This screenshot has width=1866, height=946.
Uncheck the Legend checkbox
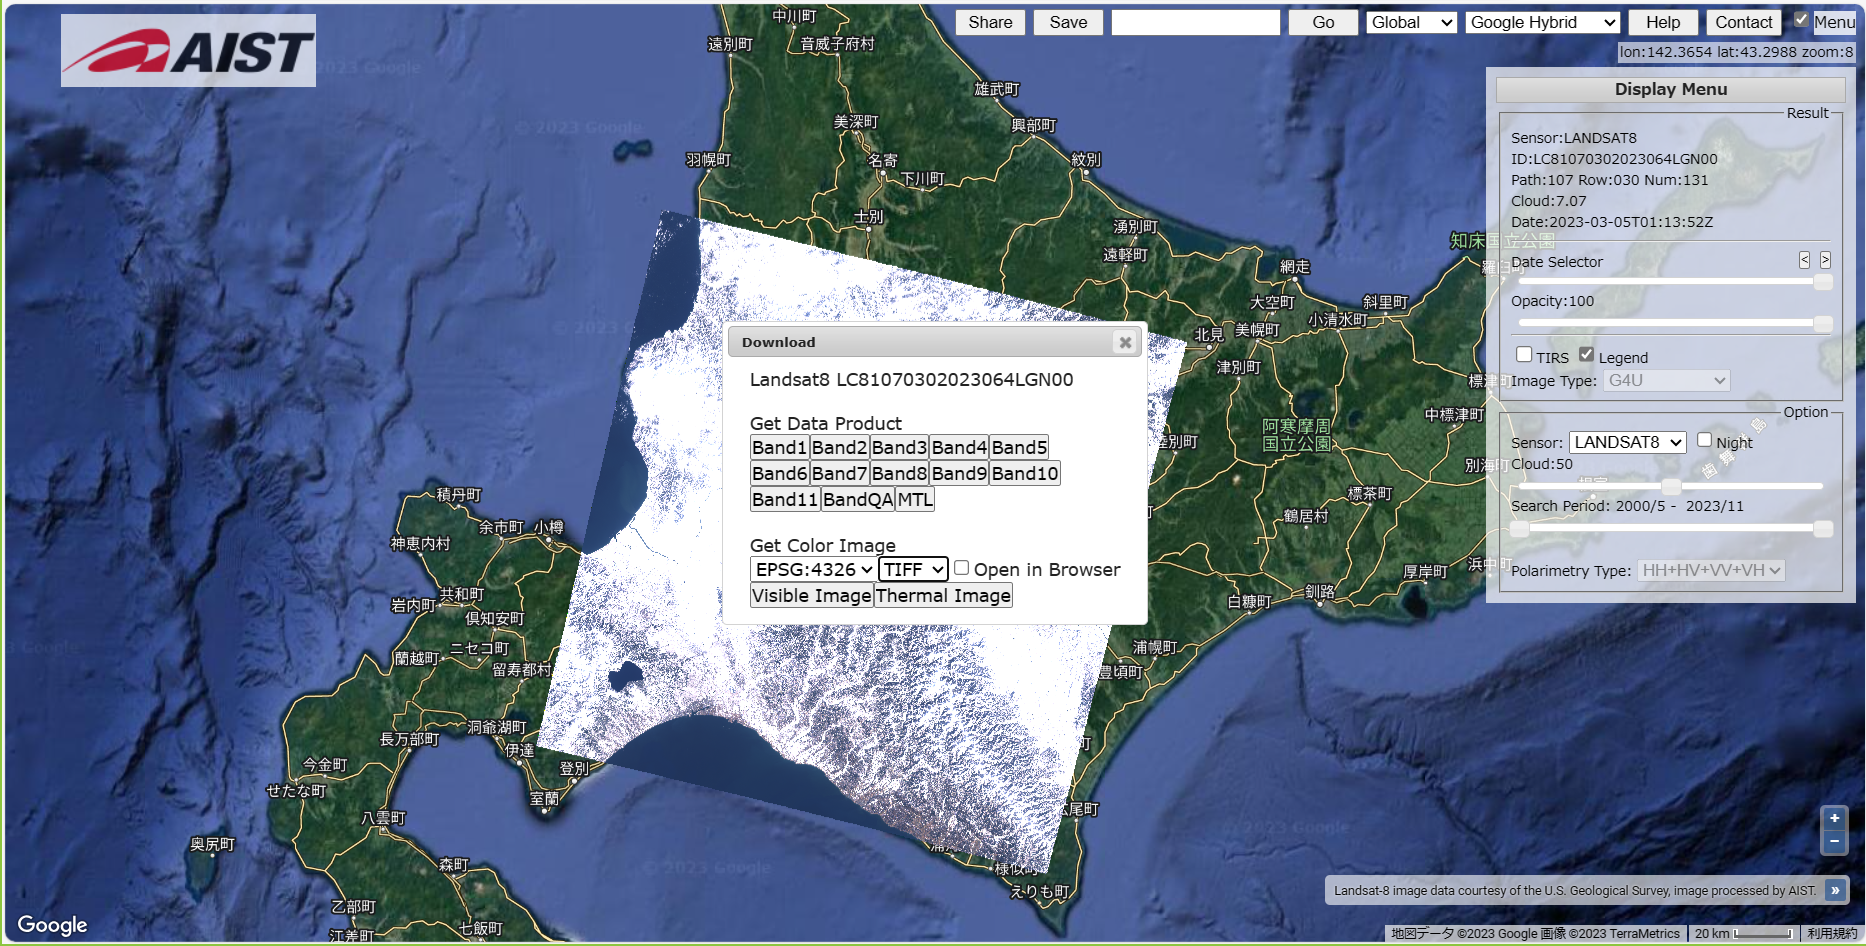pyautogui.click(x=1586, y=354)
